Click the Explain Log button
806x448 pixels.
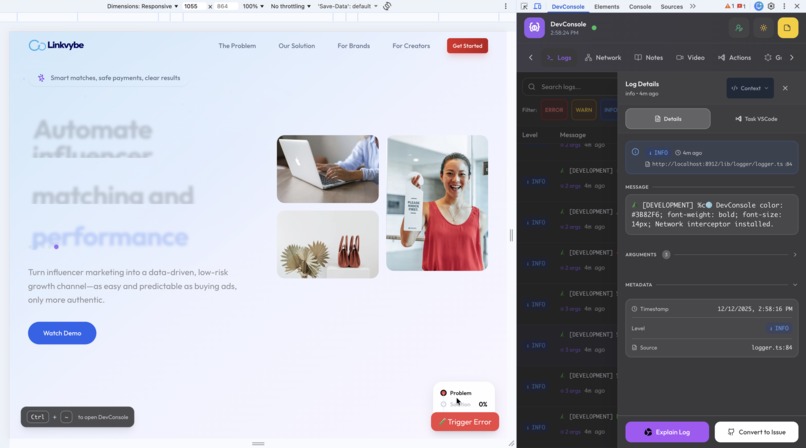[667, 432]
